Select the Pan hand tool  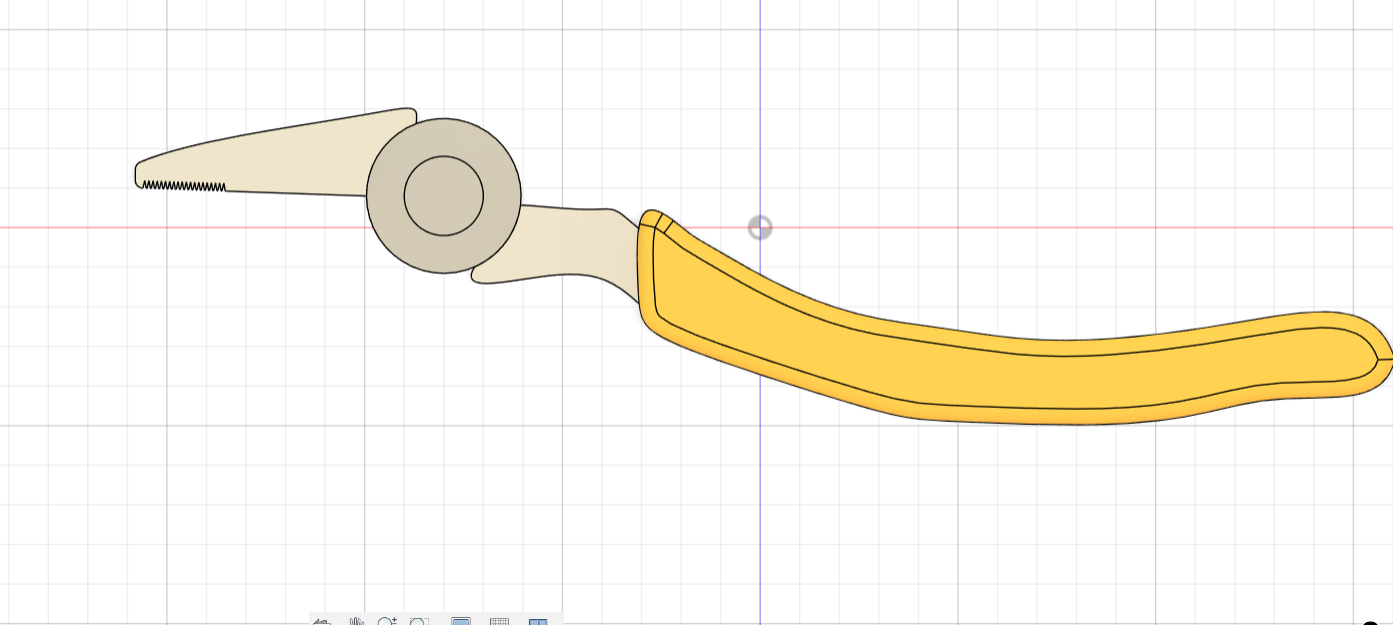[357, 622]
